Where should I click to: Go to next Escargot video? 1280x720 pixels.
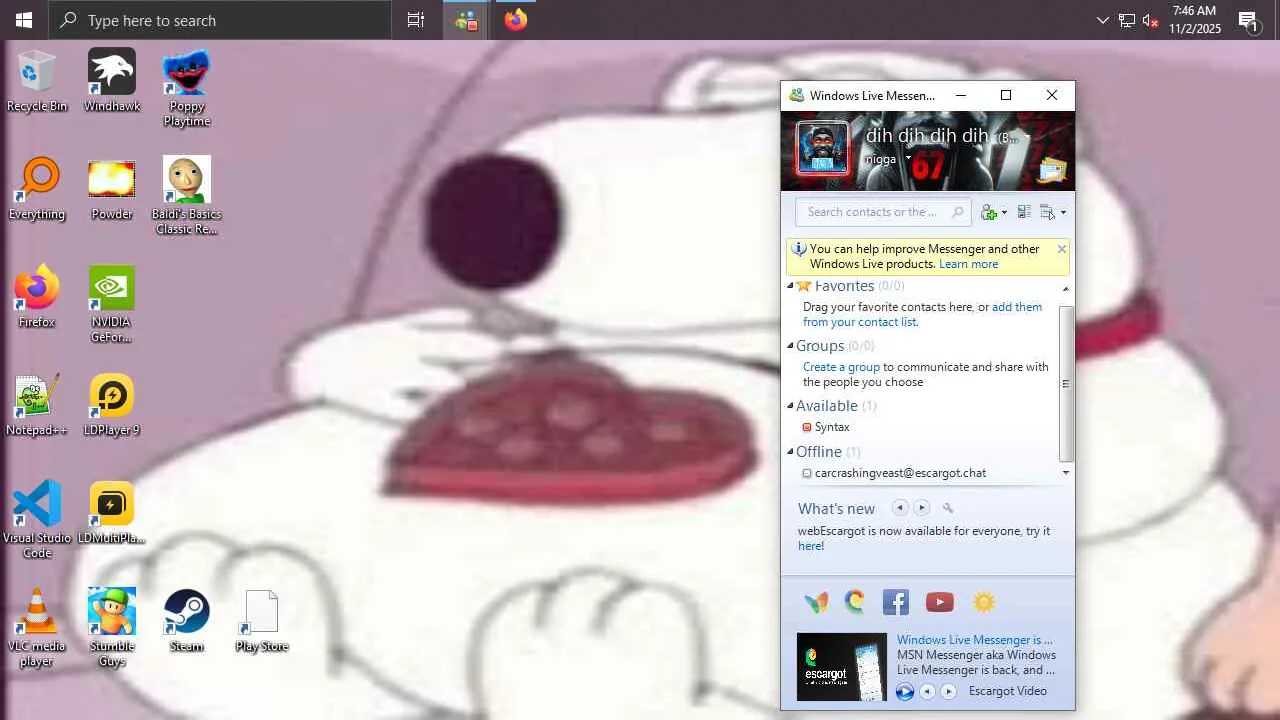[949, 691]
